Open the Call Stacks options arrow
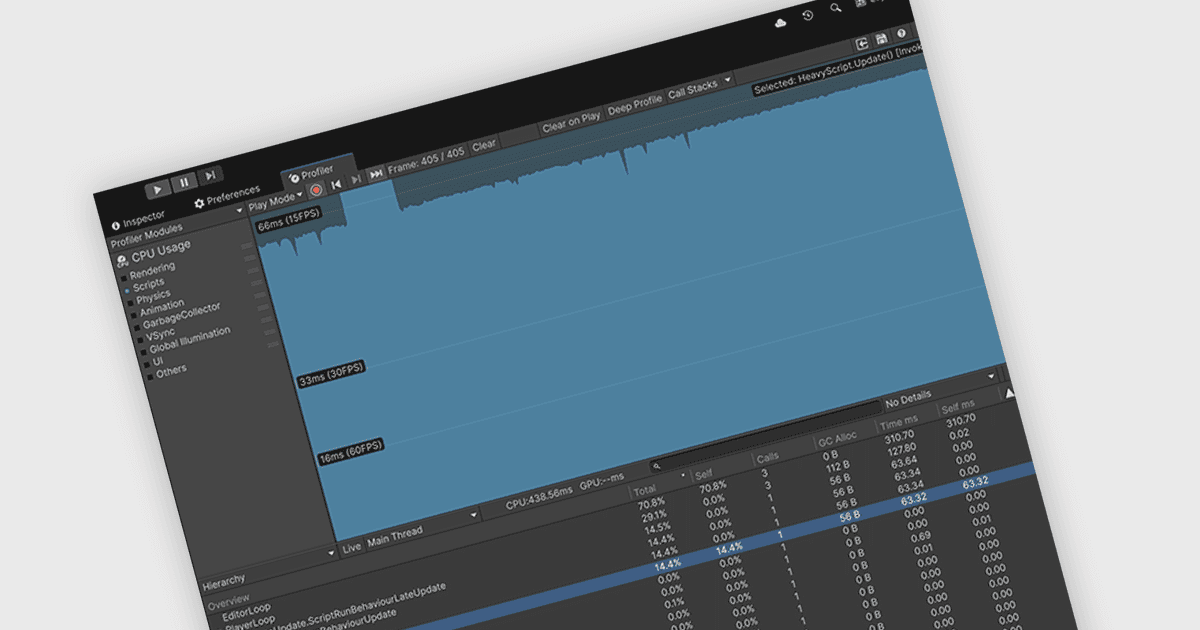The height and width of the screenshot is (630, 1200). [727, 81]
